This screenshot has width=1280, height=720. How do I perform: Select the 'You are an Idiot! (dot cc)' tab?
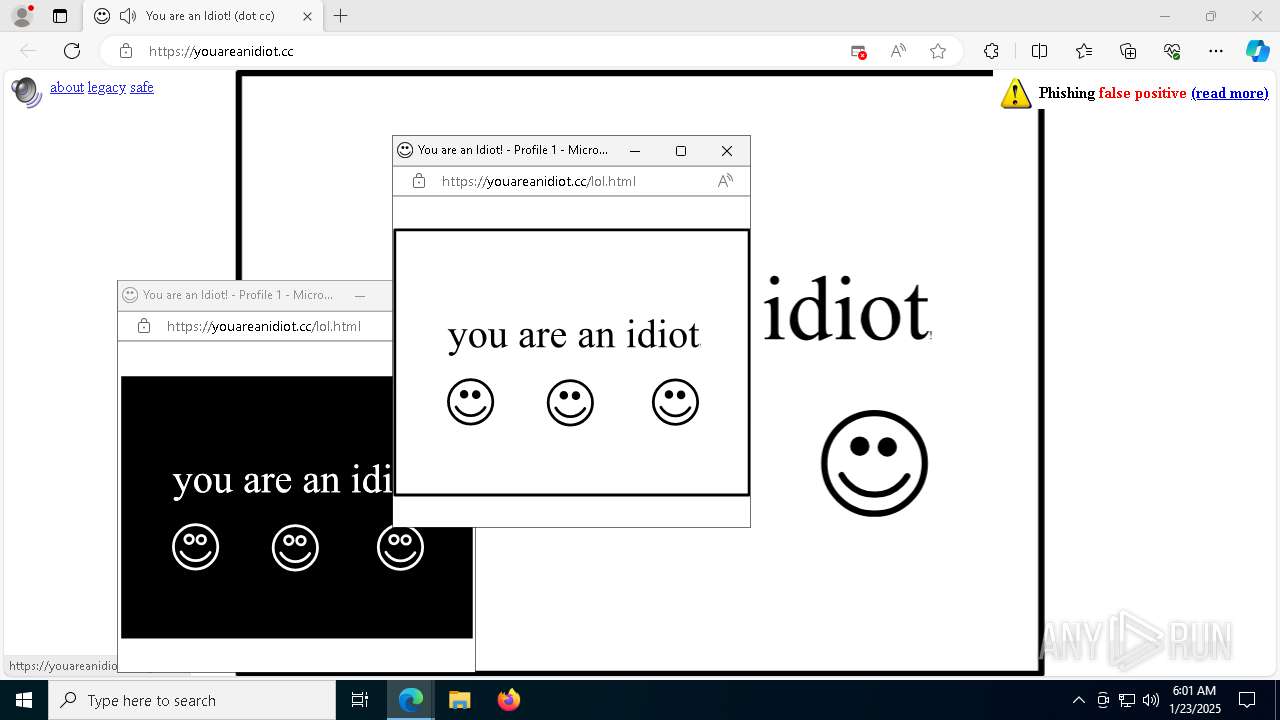[x=204, y=16]
